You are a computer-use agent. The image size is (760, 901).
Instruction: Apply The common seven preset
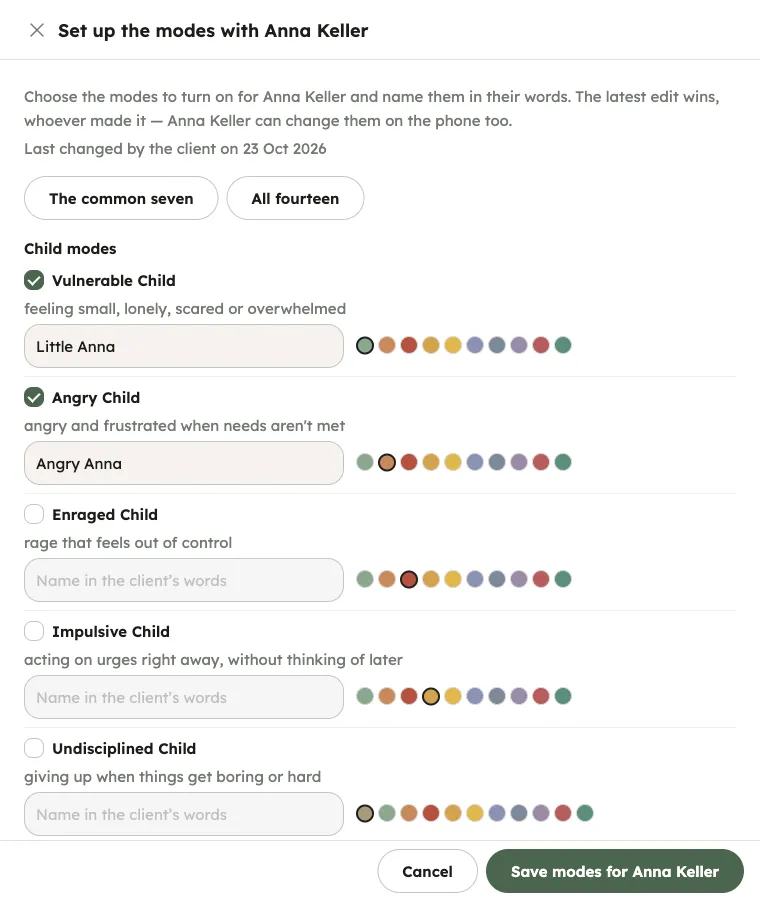pyautogui.click(x=121, y=198)
